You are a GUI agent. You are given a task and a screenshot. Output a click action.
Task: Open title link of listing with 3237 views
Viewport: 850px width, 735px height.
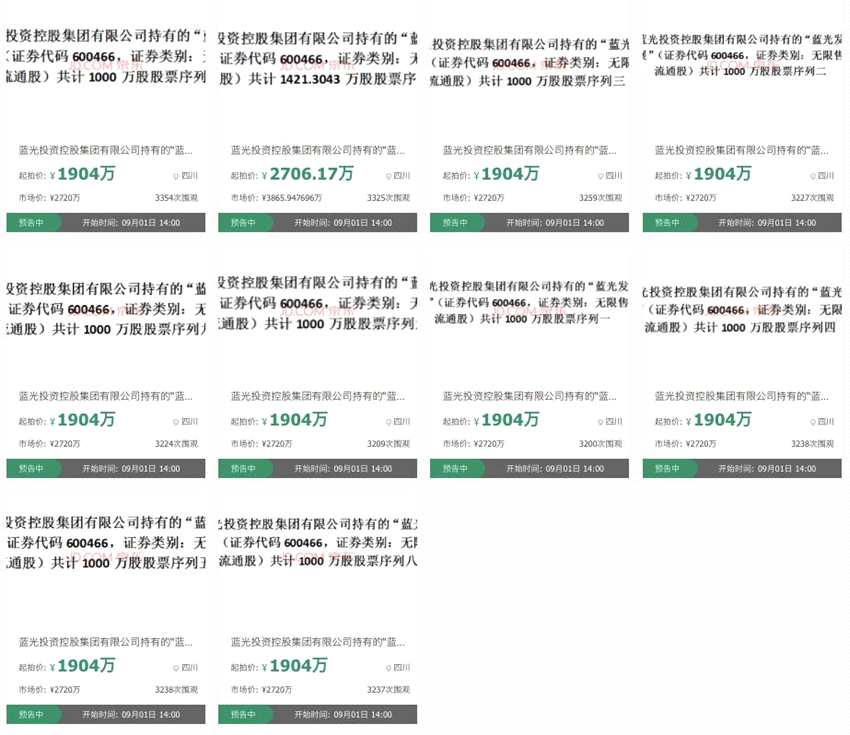[318, 642]
